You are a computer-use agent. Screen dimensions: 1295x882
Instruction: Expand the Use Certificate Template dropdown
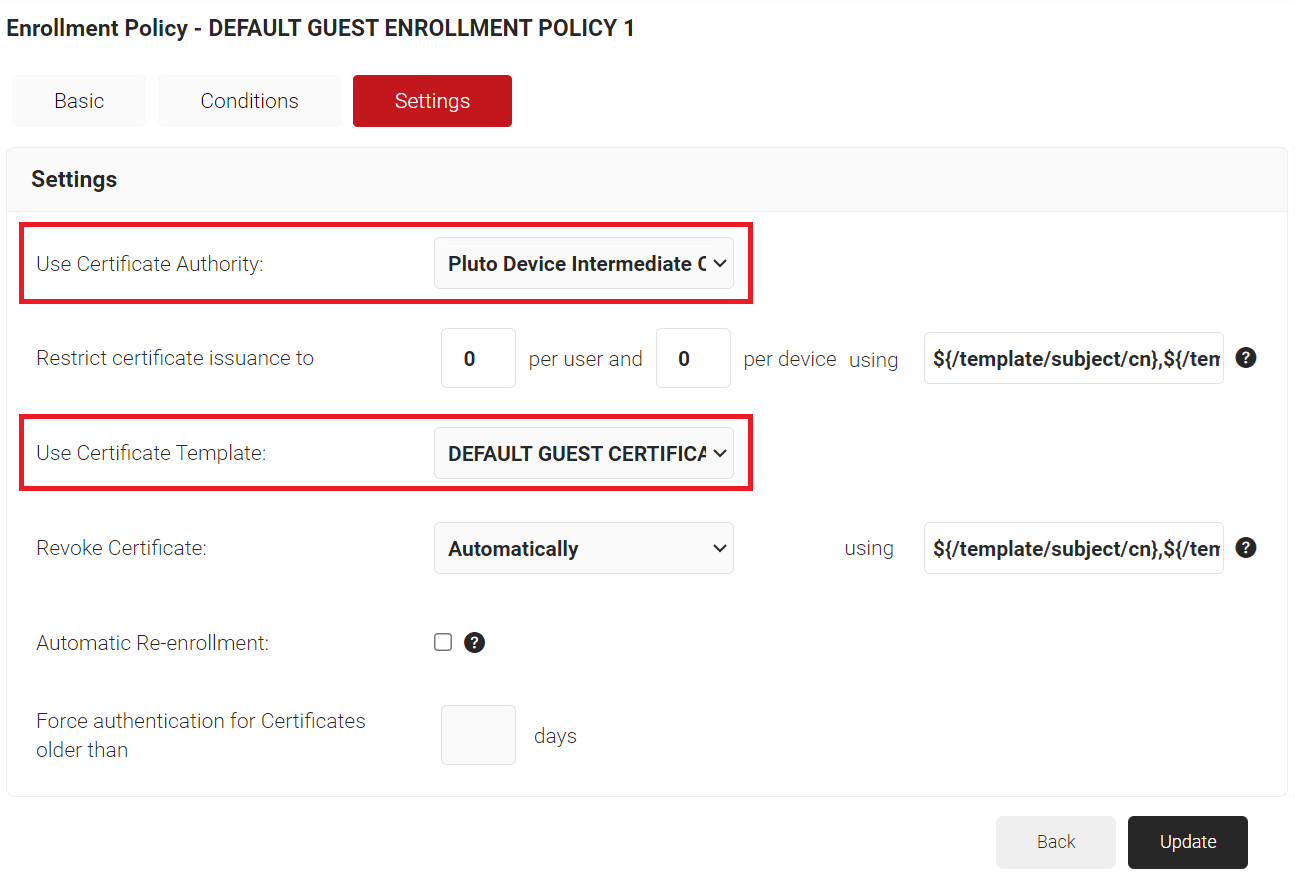pos(583,454)
